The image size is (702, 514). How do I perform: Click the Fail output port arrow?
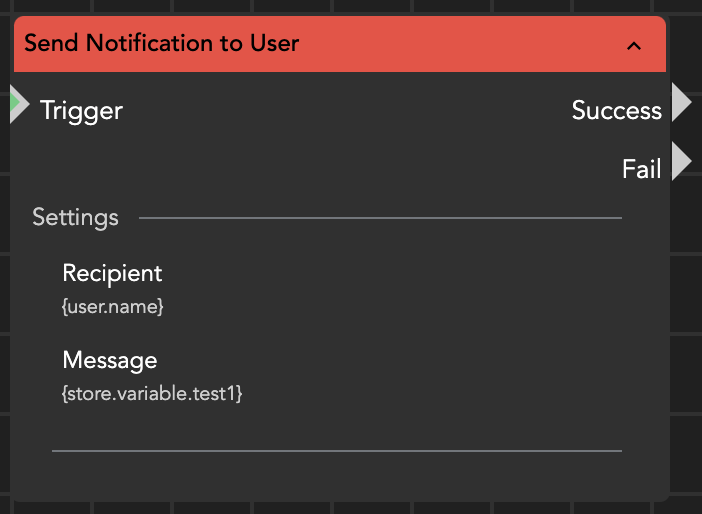click(681, 162)
